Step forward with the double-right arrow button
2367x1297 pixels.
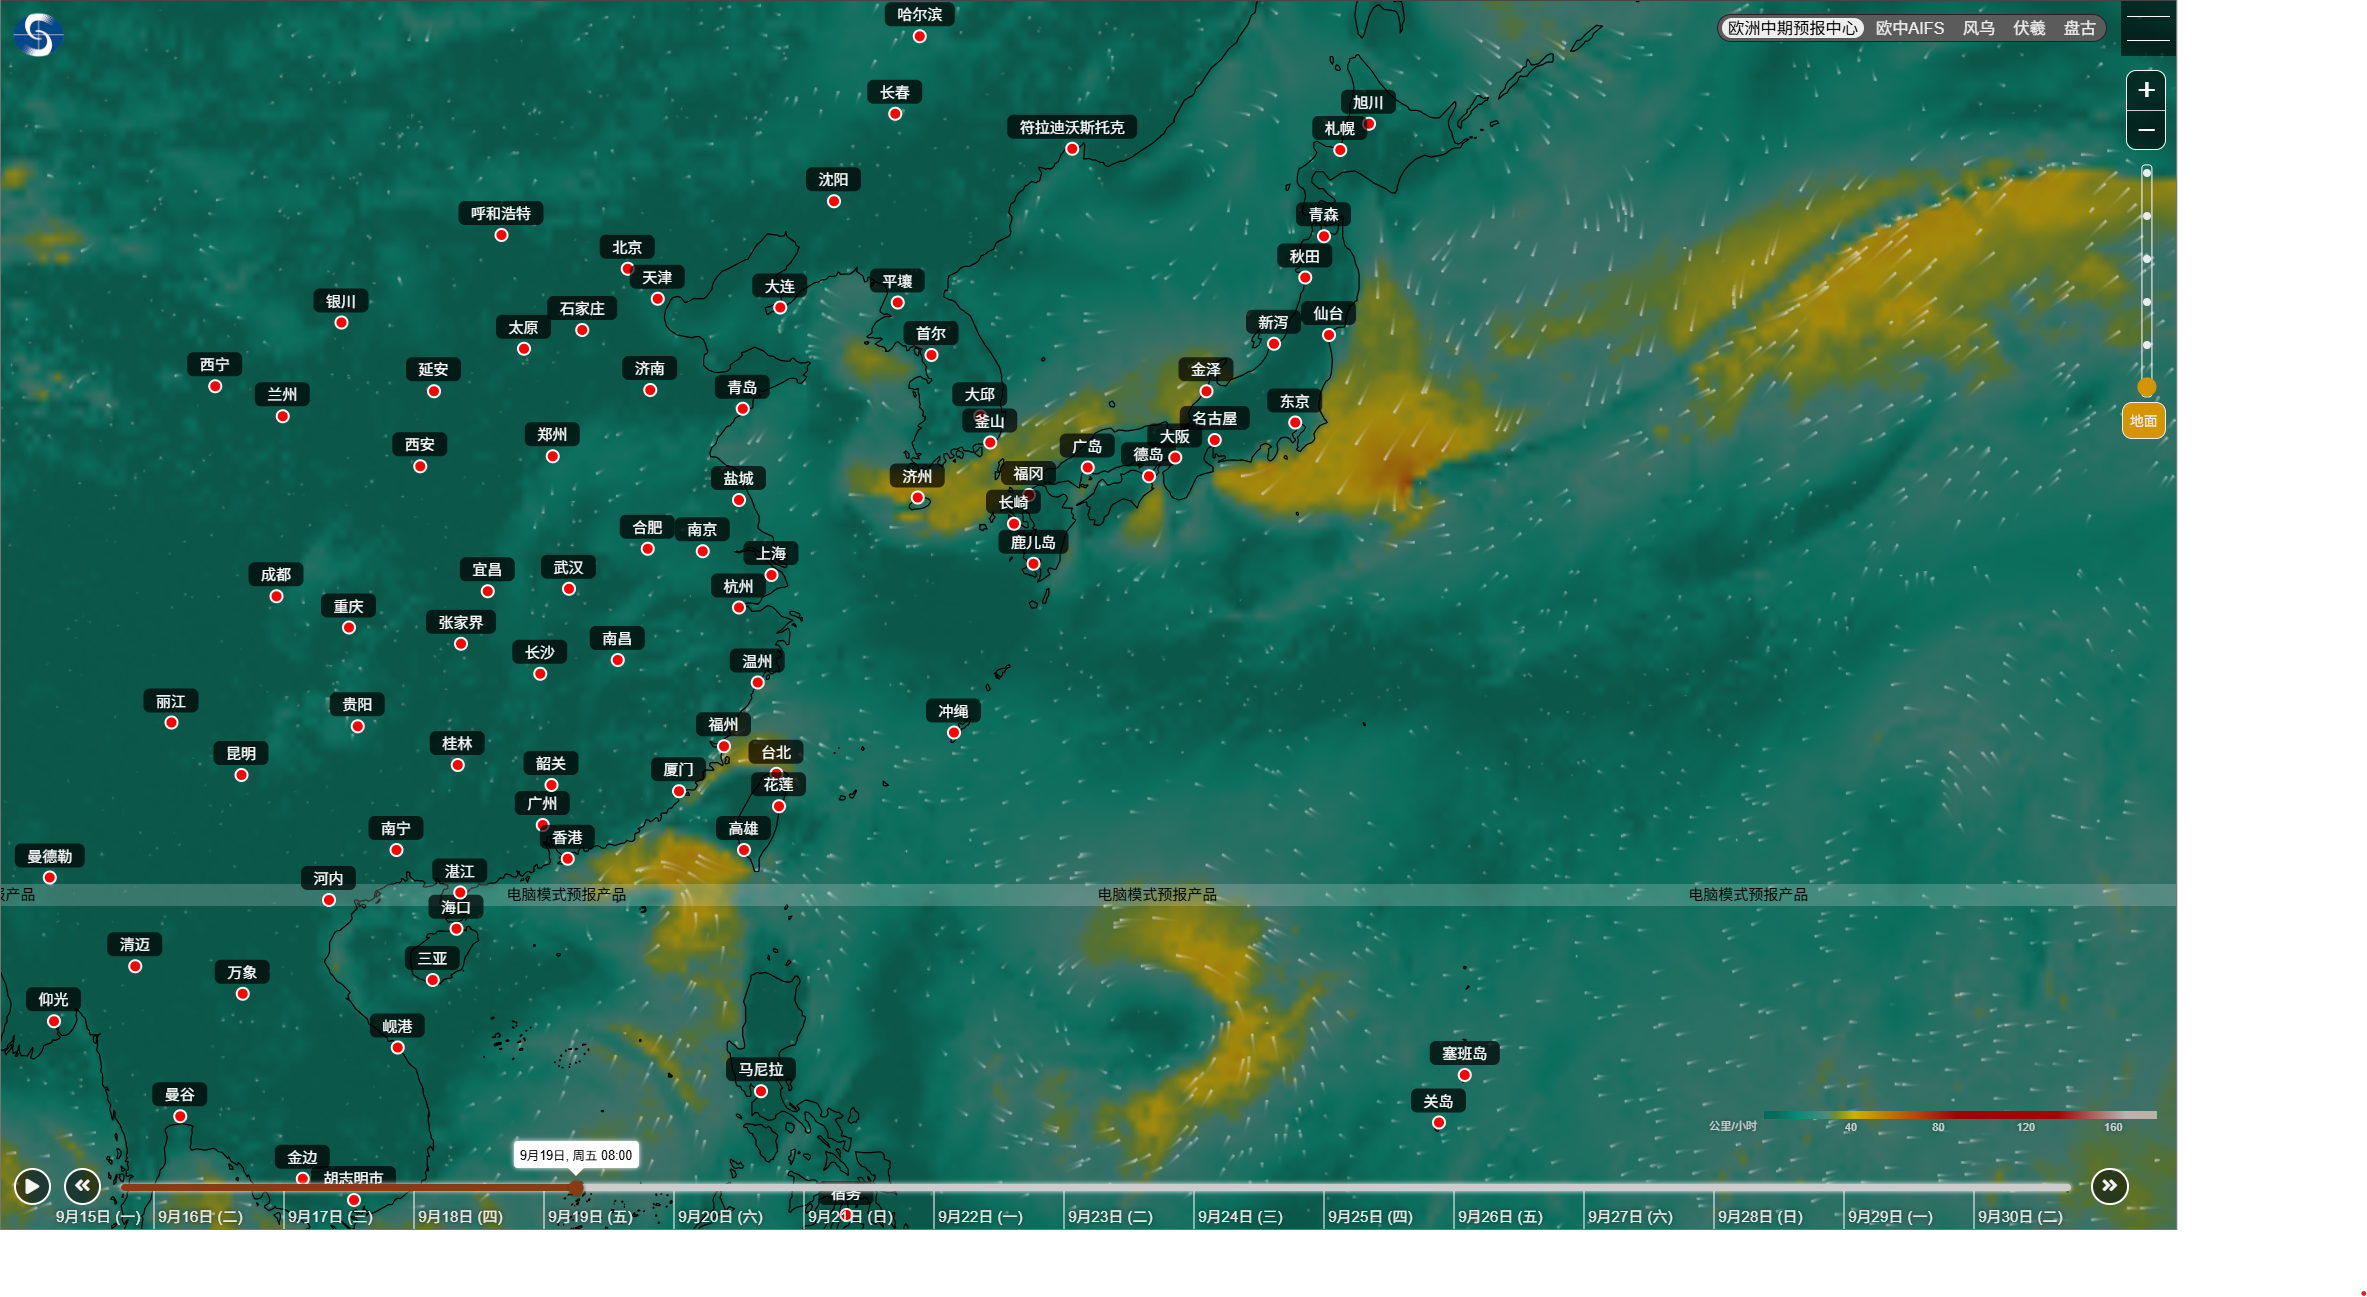[2109, 1186]
